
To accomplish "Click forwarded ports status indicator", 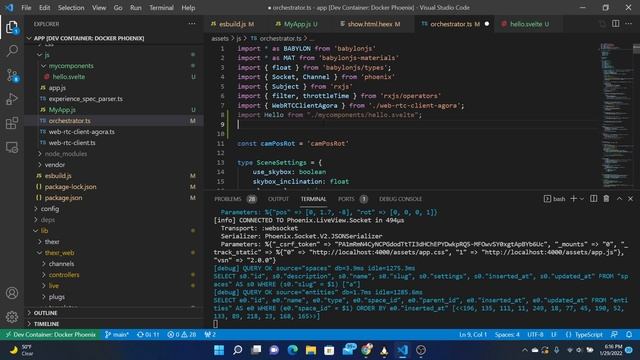I will [210, 335].
